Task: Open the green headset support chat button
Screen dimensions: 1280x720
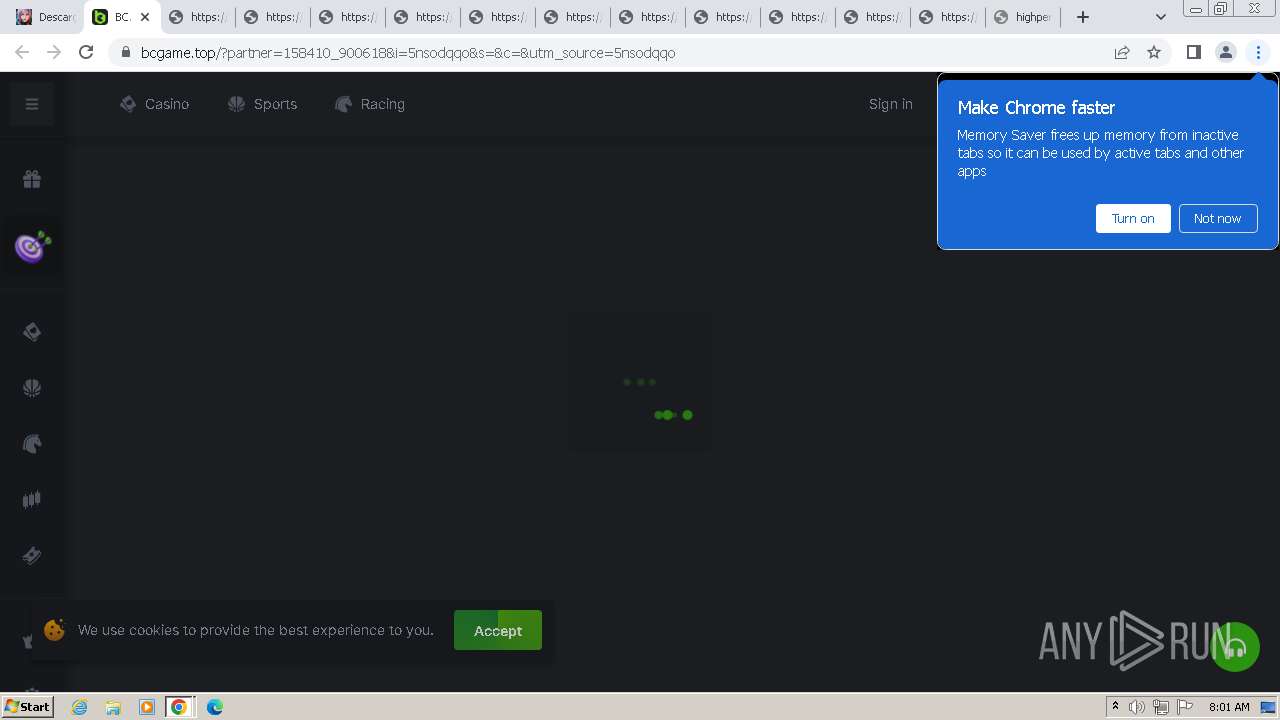Action: pos(1235,647)
